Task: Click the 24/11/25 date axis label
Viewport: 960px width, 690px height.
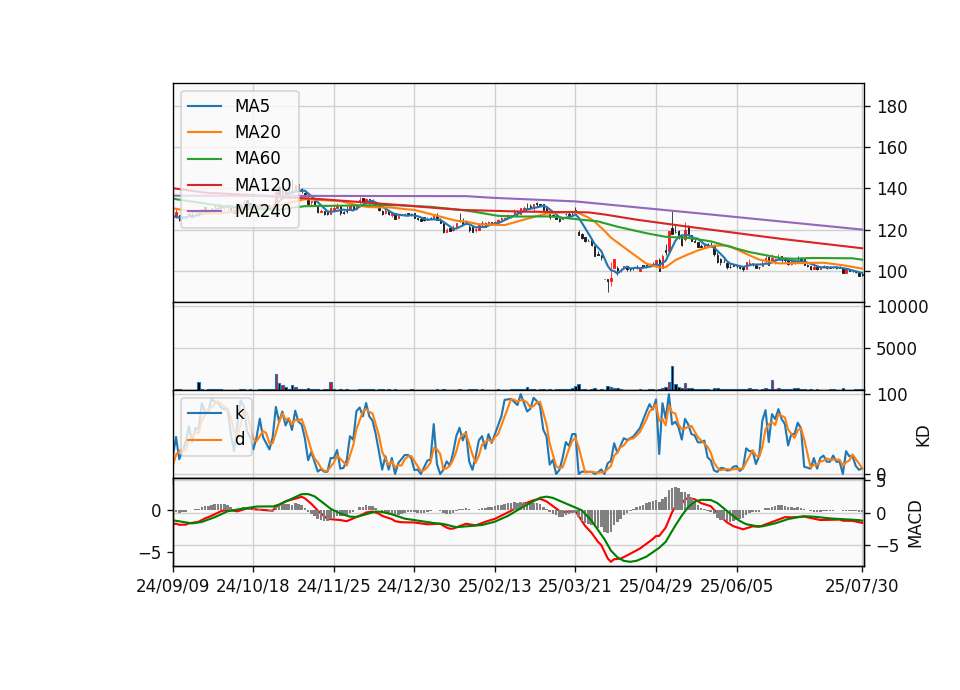Action: (334, 586)
